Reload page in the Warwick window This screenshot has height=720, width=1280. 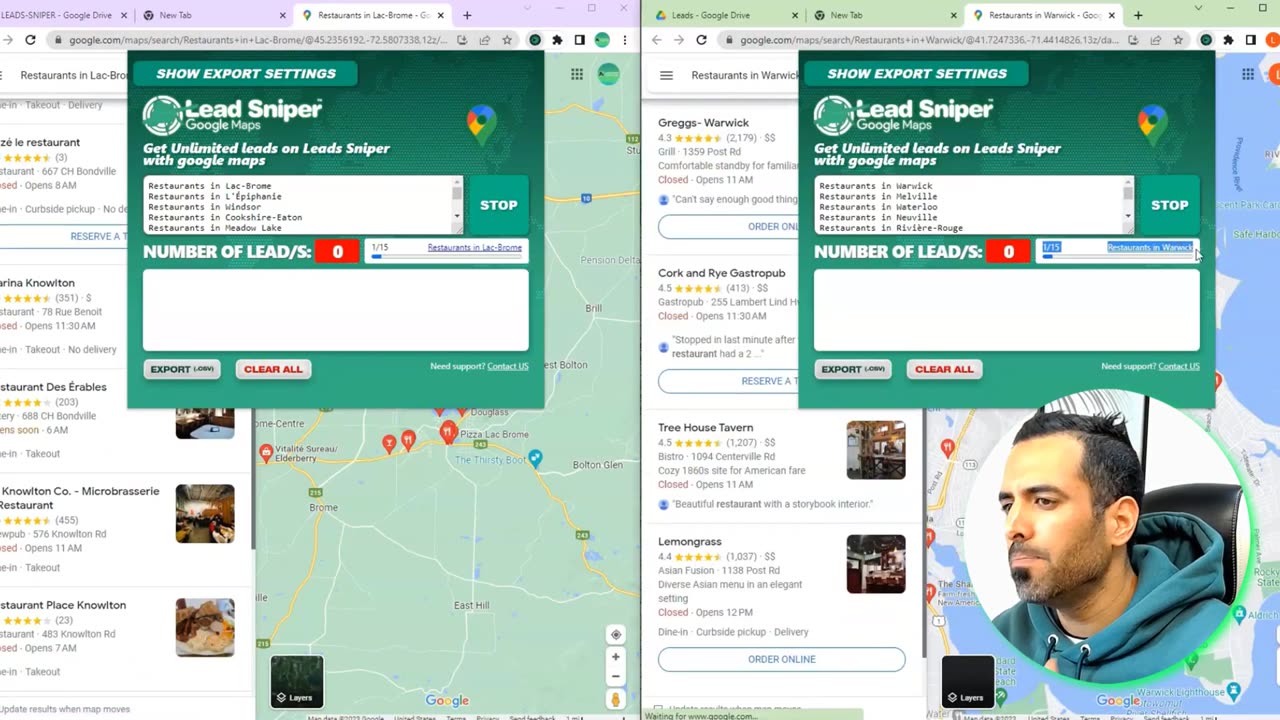(701, 40)
